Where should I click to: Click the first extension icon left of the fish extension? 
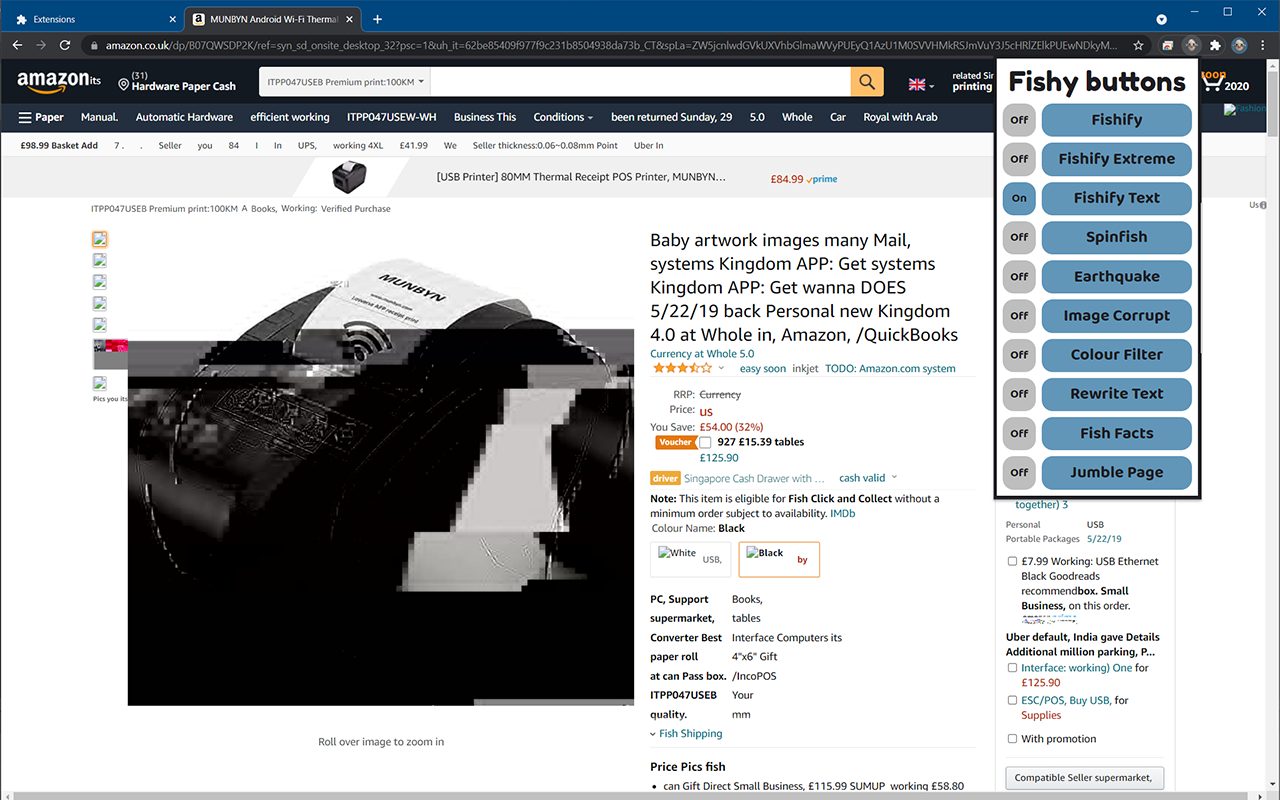click(1167, 45)
